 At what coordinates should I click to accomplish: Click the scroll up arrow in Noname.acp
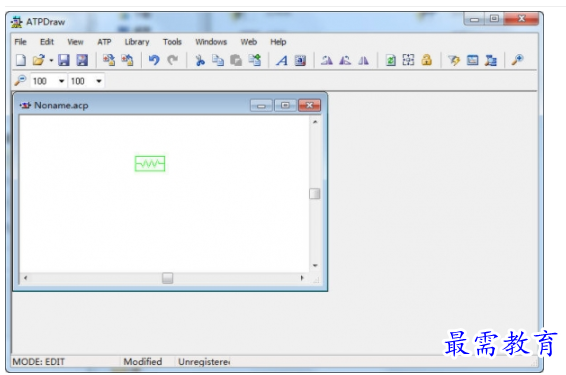315,122
